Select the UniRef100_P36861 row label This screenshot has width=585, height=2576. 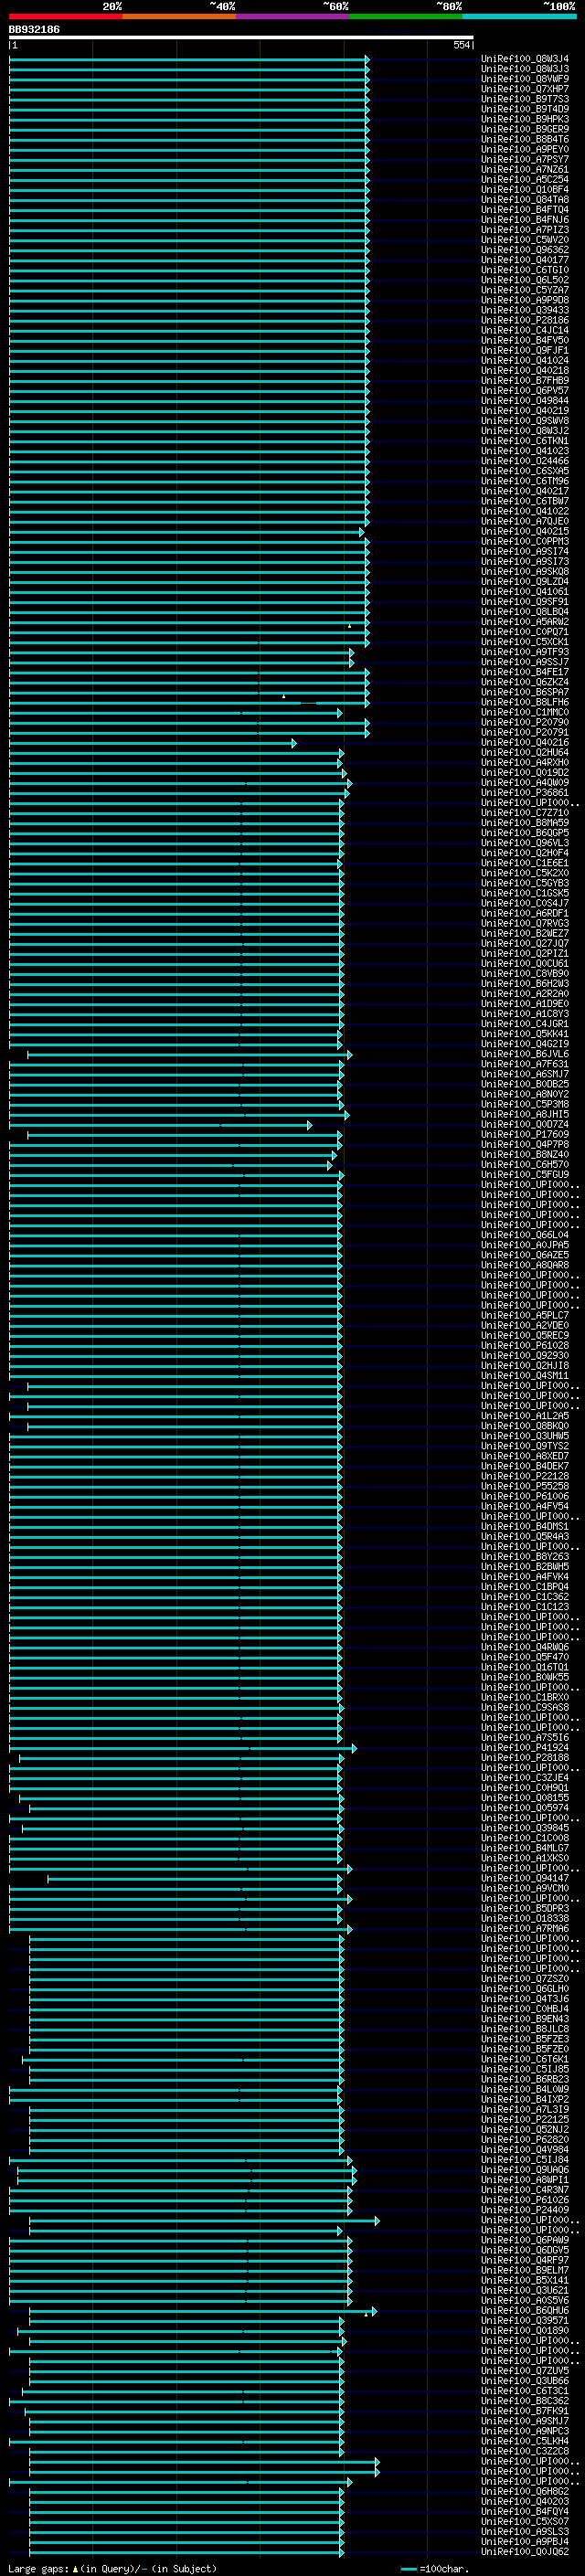pos(525,793)
